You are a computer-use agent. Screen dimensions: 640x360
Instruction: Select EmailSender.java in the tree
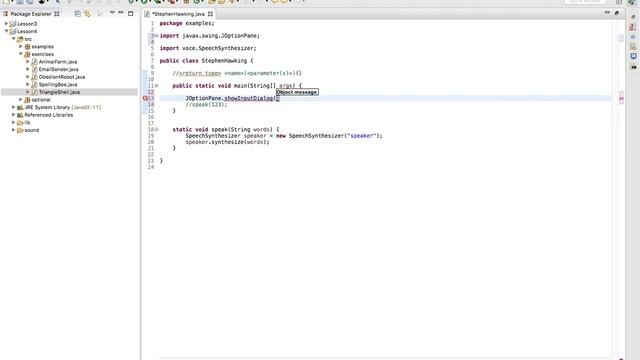(x=59, y=69)
